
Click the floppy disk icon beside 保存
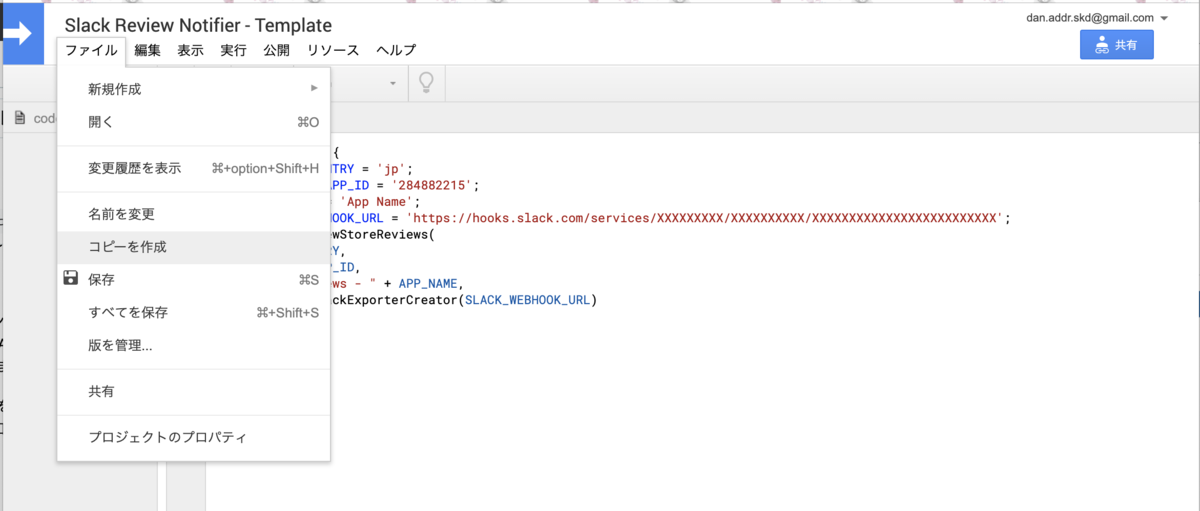[x=70, y=279]
